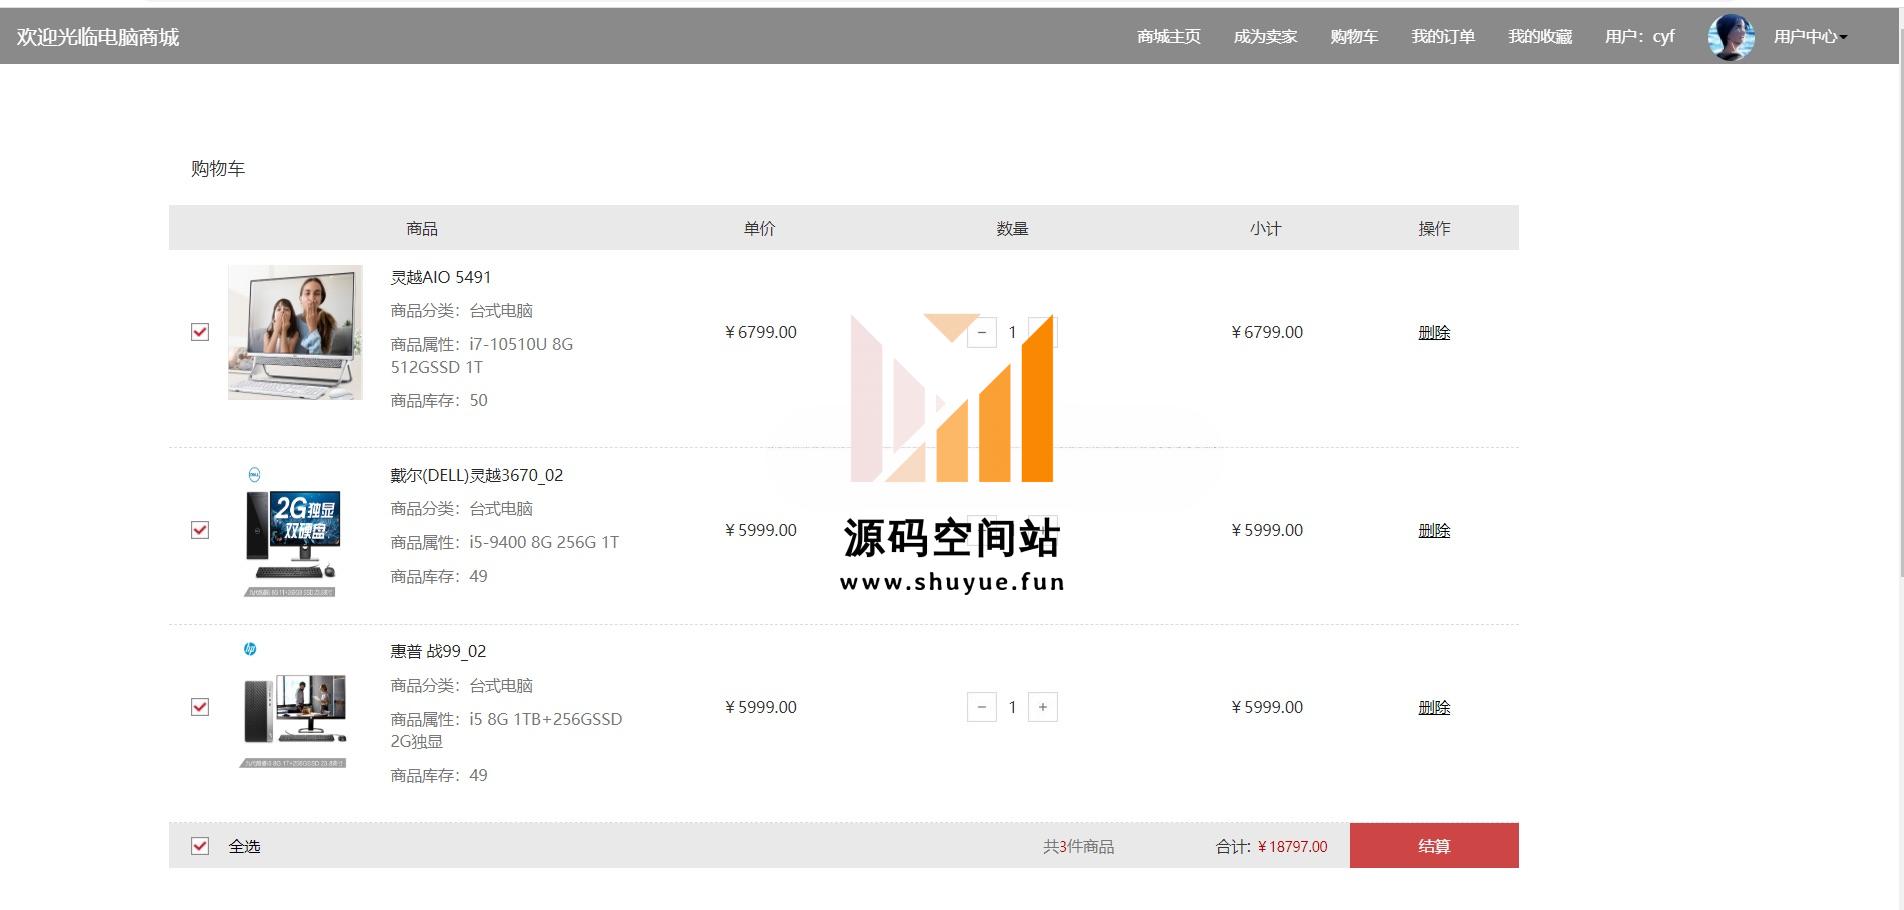Click the red 结算 checkout button
Image resolution: width=1904 pixels, height=910 pixels.
pyautogui.click(x=1434, y=846)
